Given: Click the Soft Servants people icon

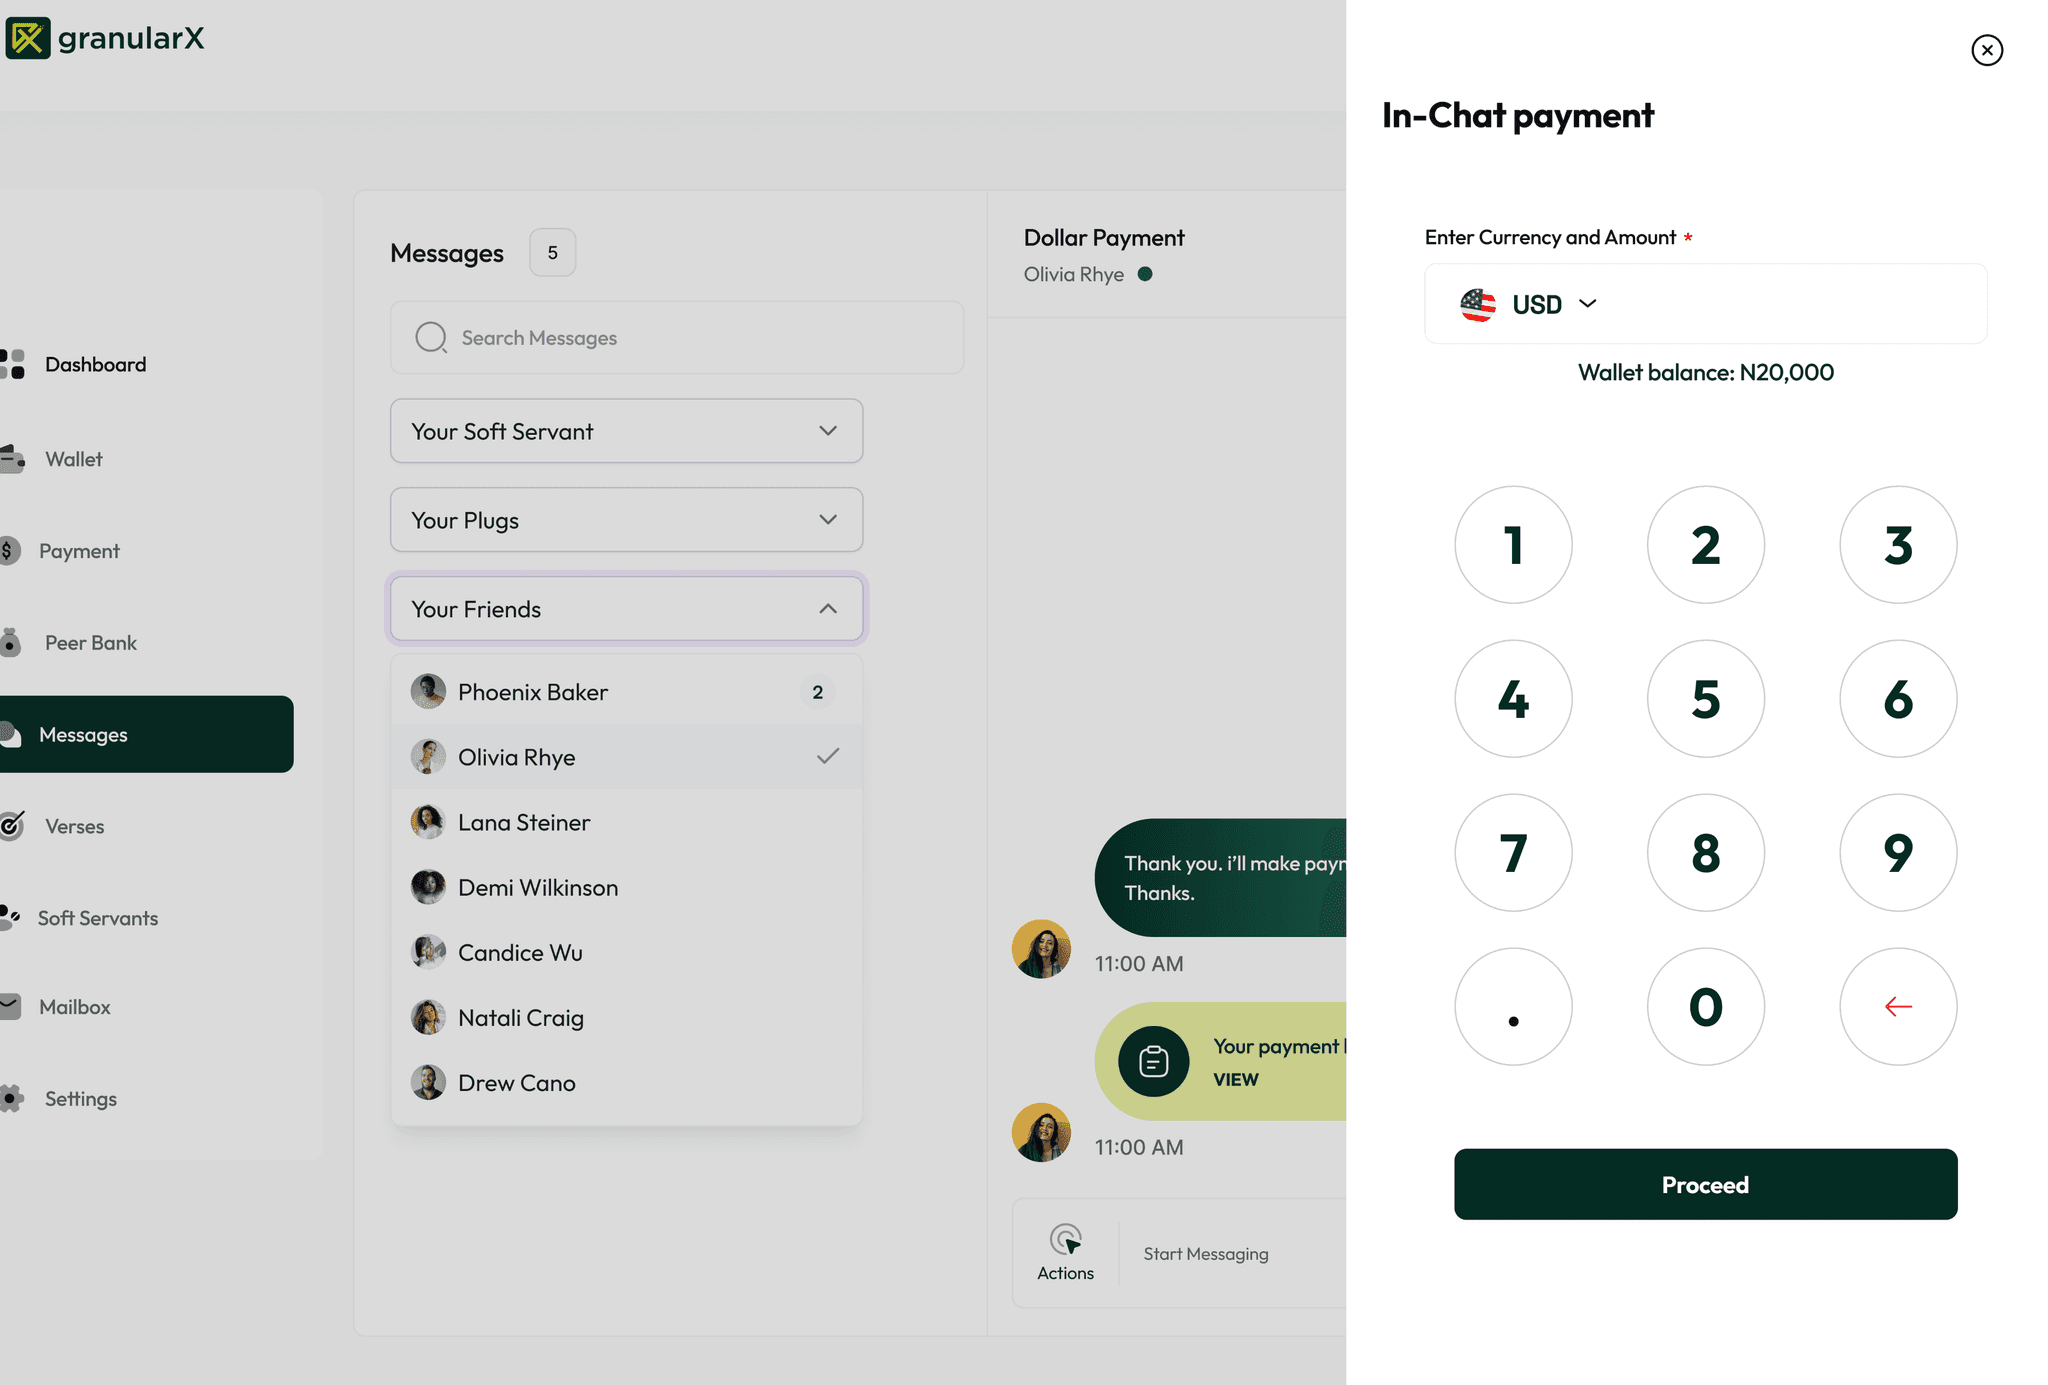Looking at the screenshot, I should point(10,917).
